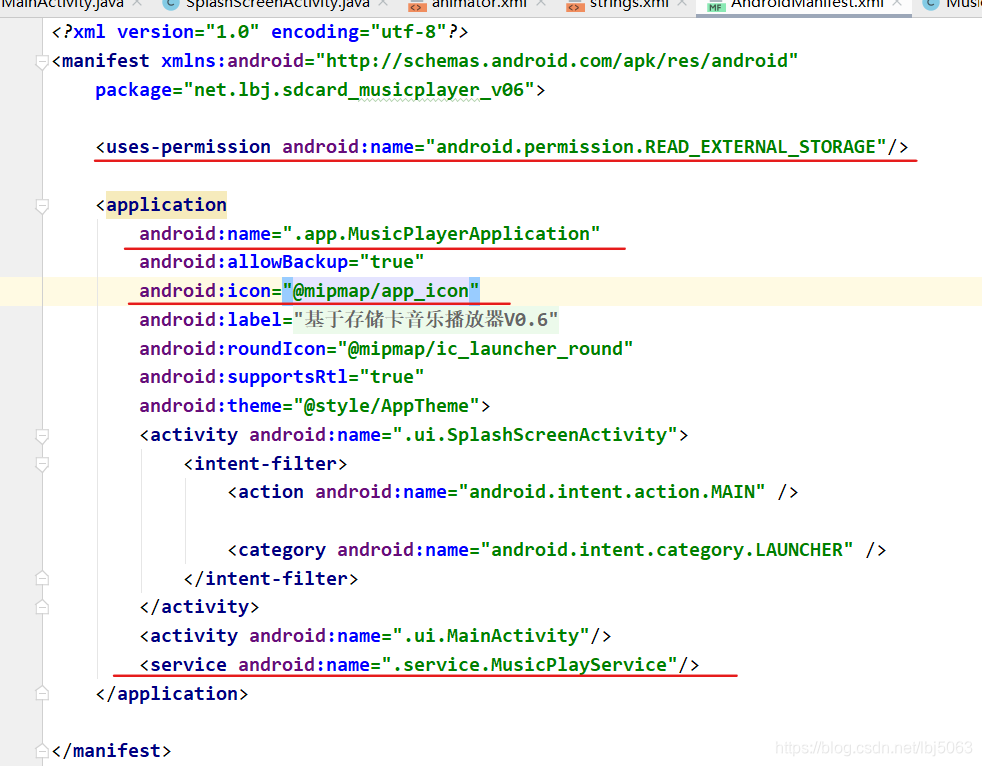This screenshot has height=766, width=982.
Task: Collapse the manifest tag fold marker
Action: click(42, 62)
